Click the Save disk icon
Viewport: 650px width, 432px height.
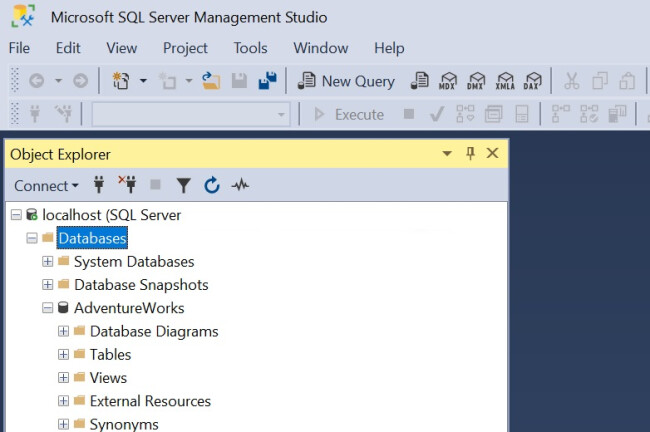point(239,80)
